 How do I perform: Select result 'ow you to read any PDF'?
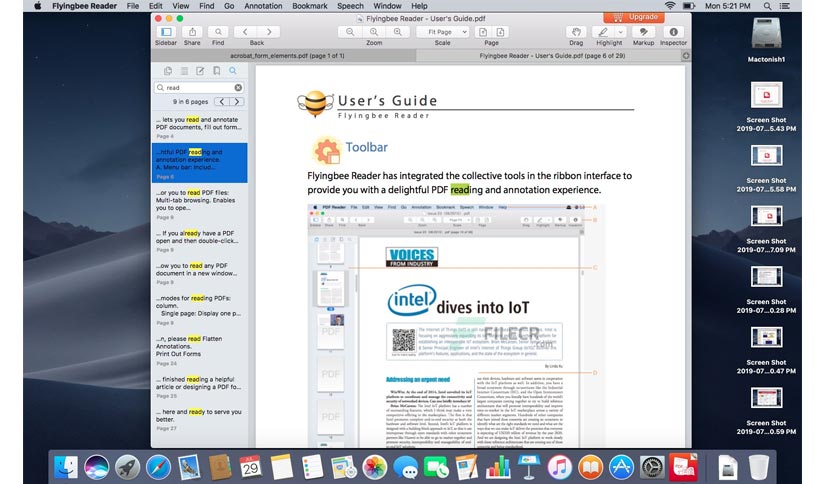199,273
